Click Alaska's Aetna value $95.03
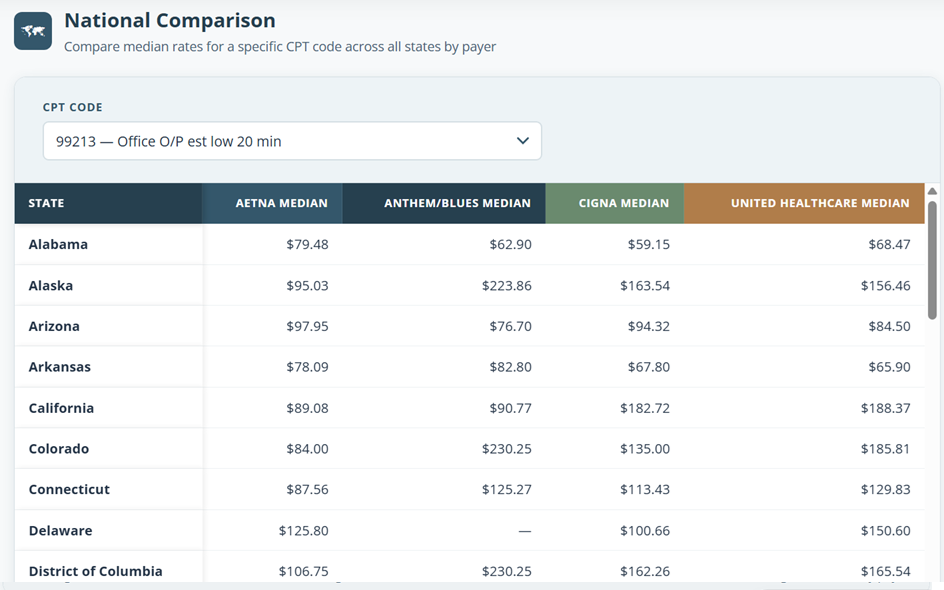The height and width of the screenshot is (590, 944). pyautogui.click(x=307, y=285)
